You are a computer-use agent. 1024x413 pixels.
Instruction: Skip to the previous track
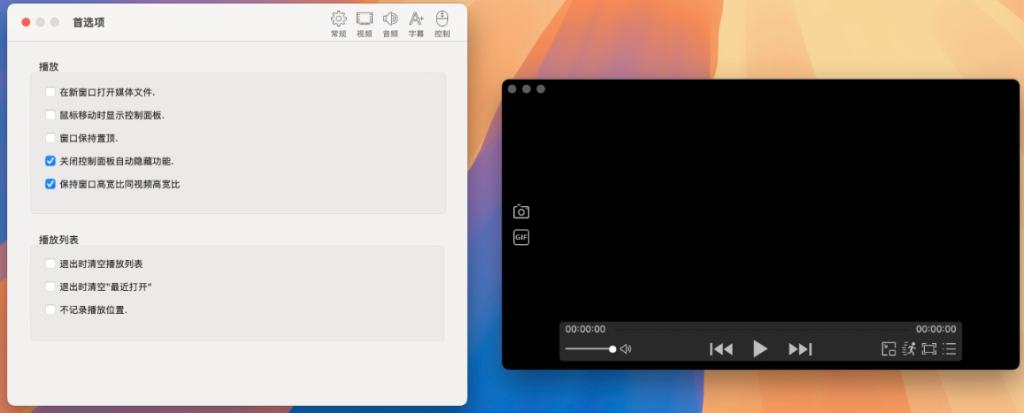(x=721, y=349)
